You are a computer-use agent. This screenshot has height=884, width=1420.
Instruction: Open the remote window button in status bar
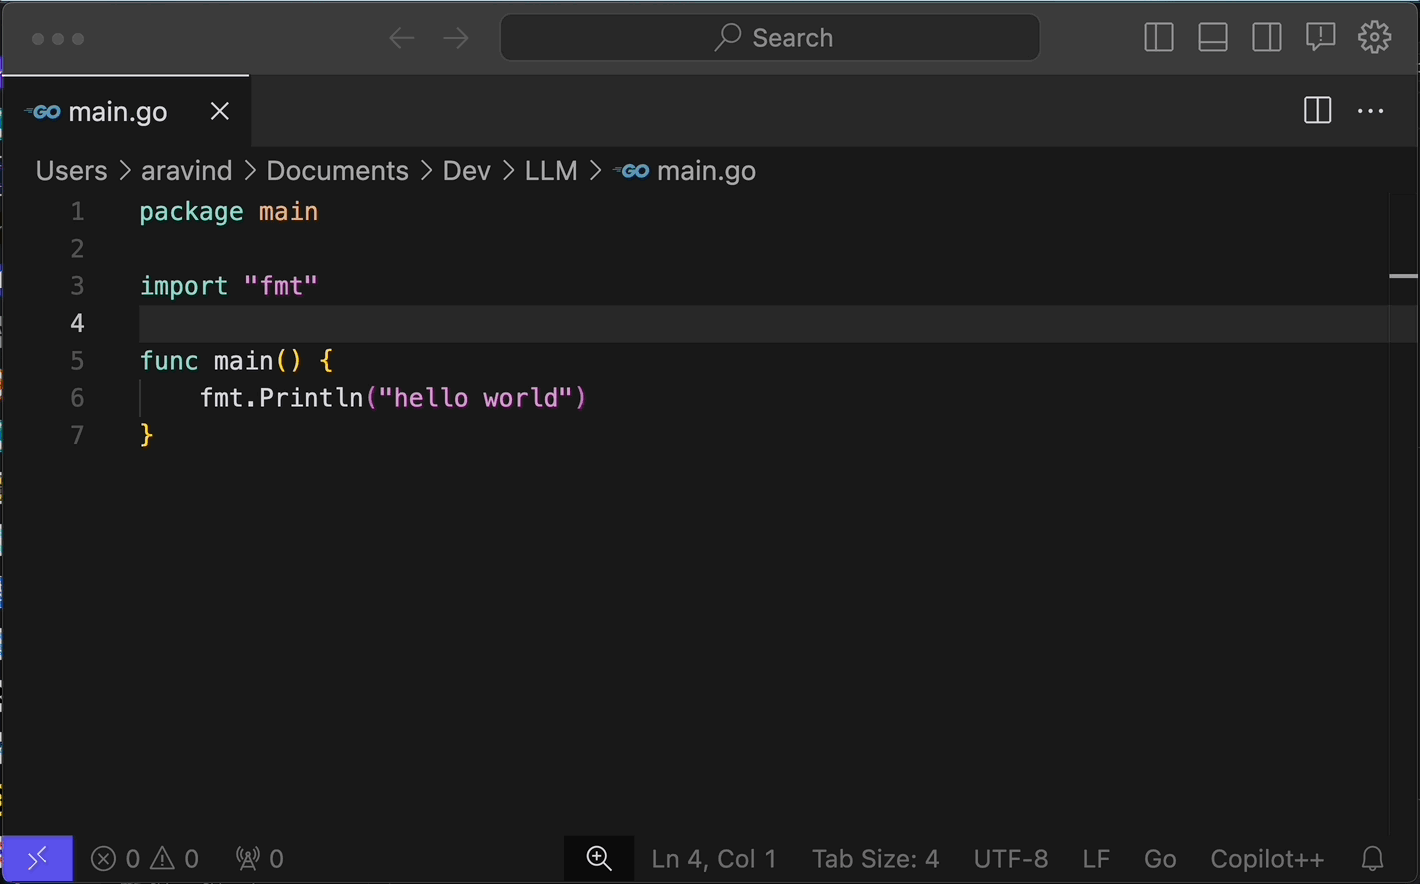(37, 859)
